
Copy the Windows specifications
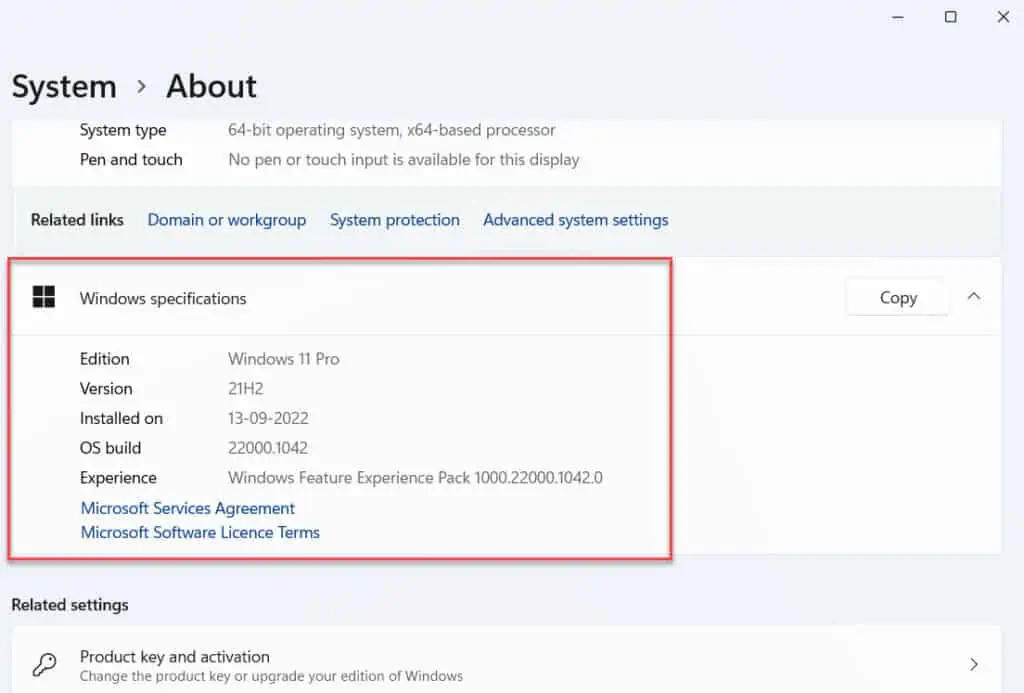898,298
